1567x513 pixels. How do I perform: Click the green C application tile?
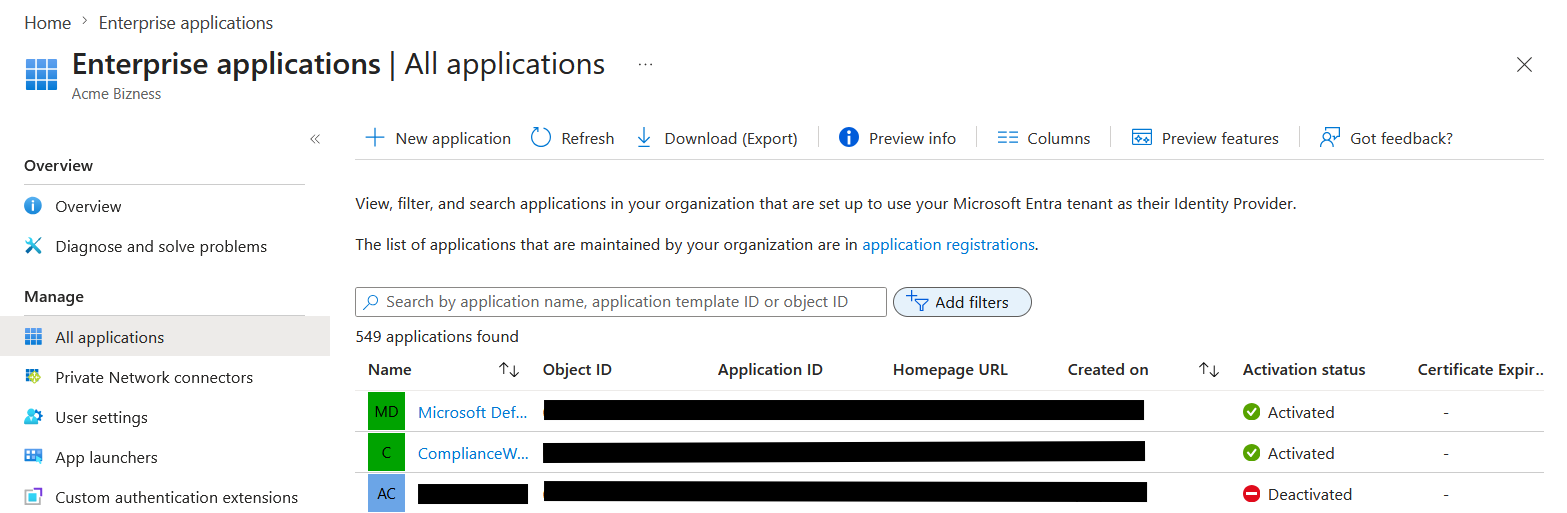pos(386,452)
